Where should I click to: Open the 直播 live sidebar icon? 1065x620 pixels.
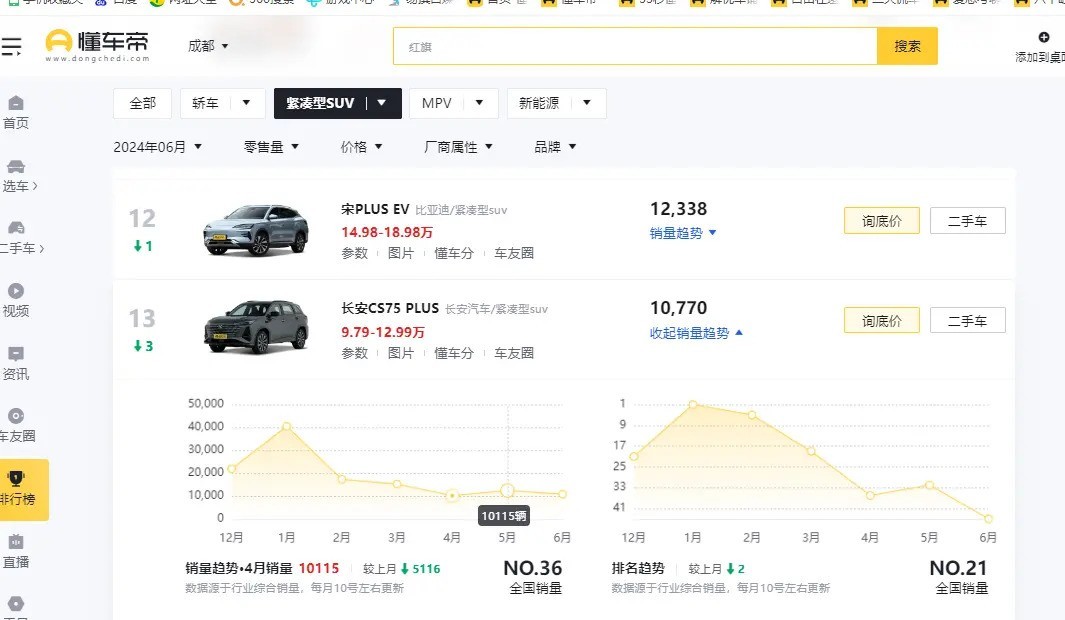16,541
